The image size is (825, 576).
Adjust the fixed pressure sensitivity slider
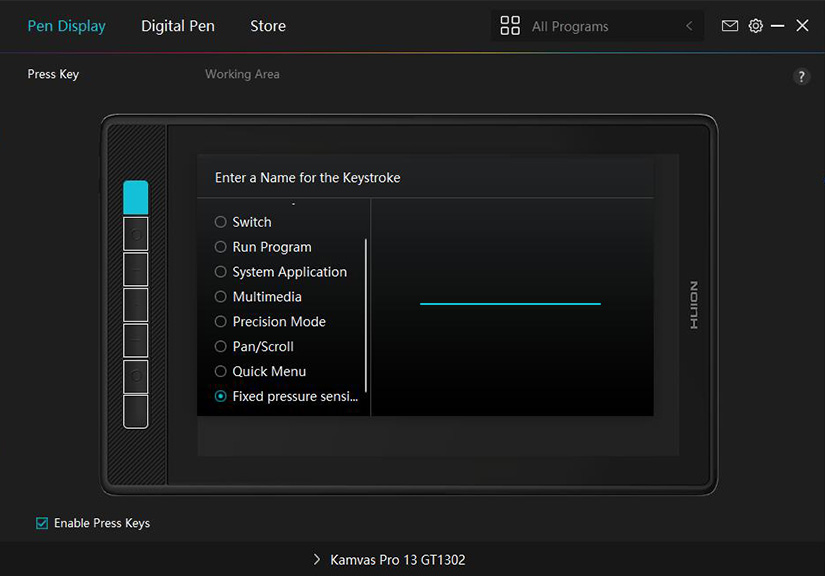coord(510,303)
